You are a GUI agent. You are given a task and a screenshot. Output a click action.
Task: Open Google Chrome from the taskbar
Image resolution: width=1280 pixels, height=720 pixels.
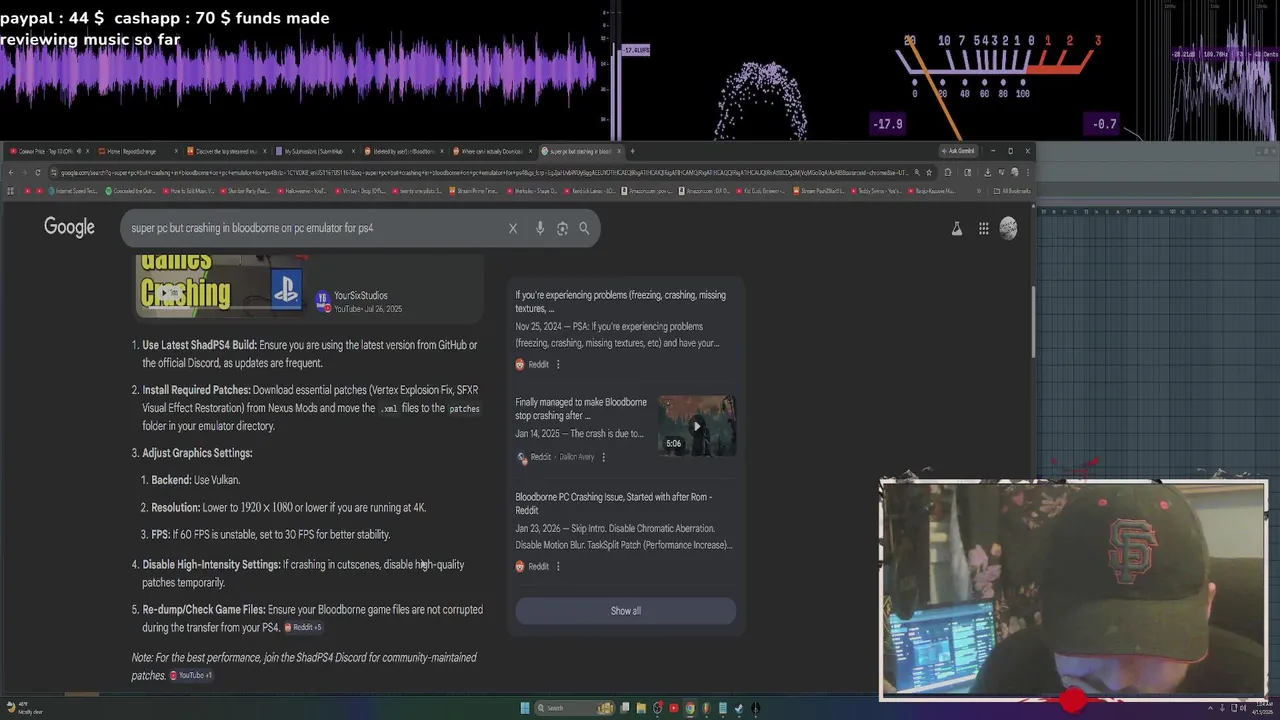coord(690,708)
